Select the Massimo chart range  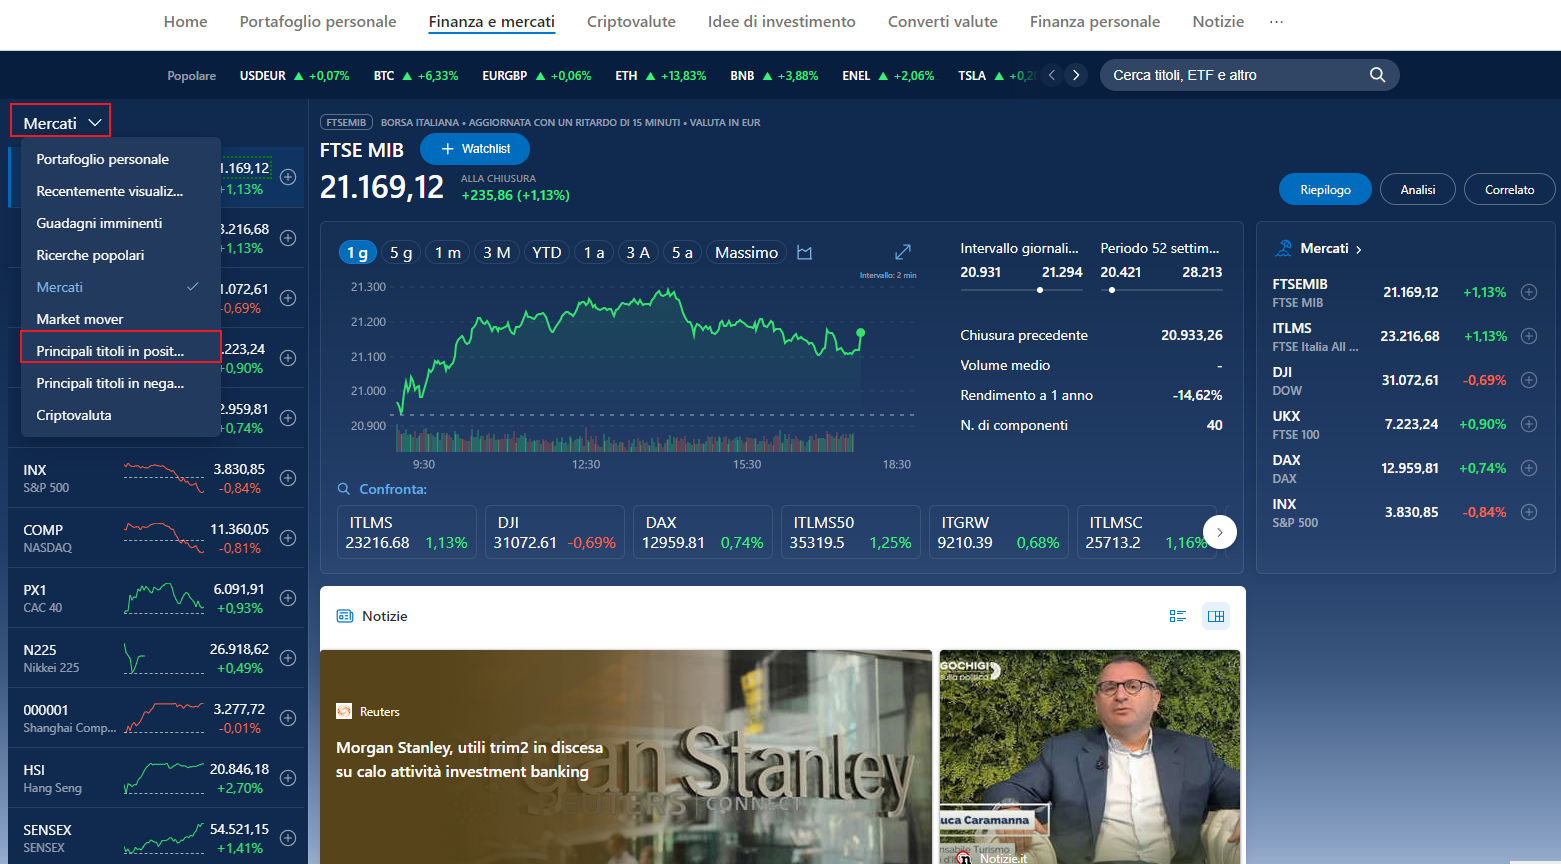pos(747,253)
